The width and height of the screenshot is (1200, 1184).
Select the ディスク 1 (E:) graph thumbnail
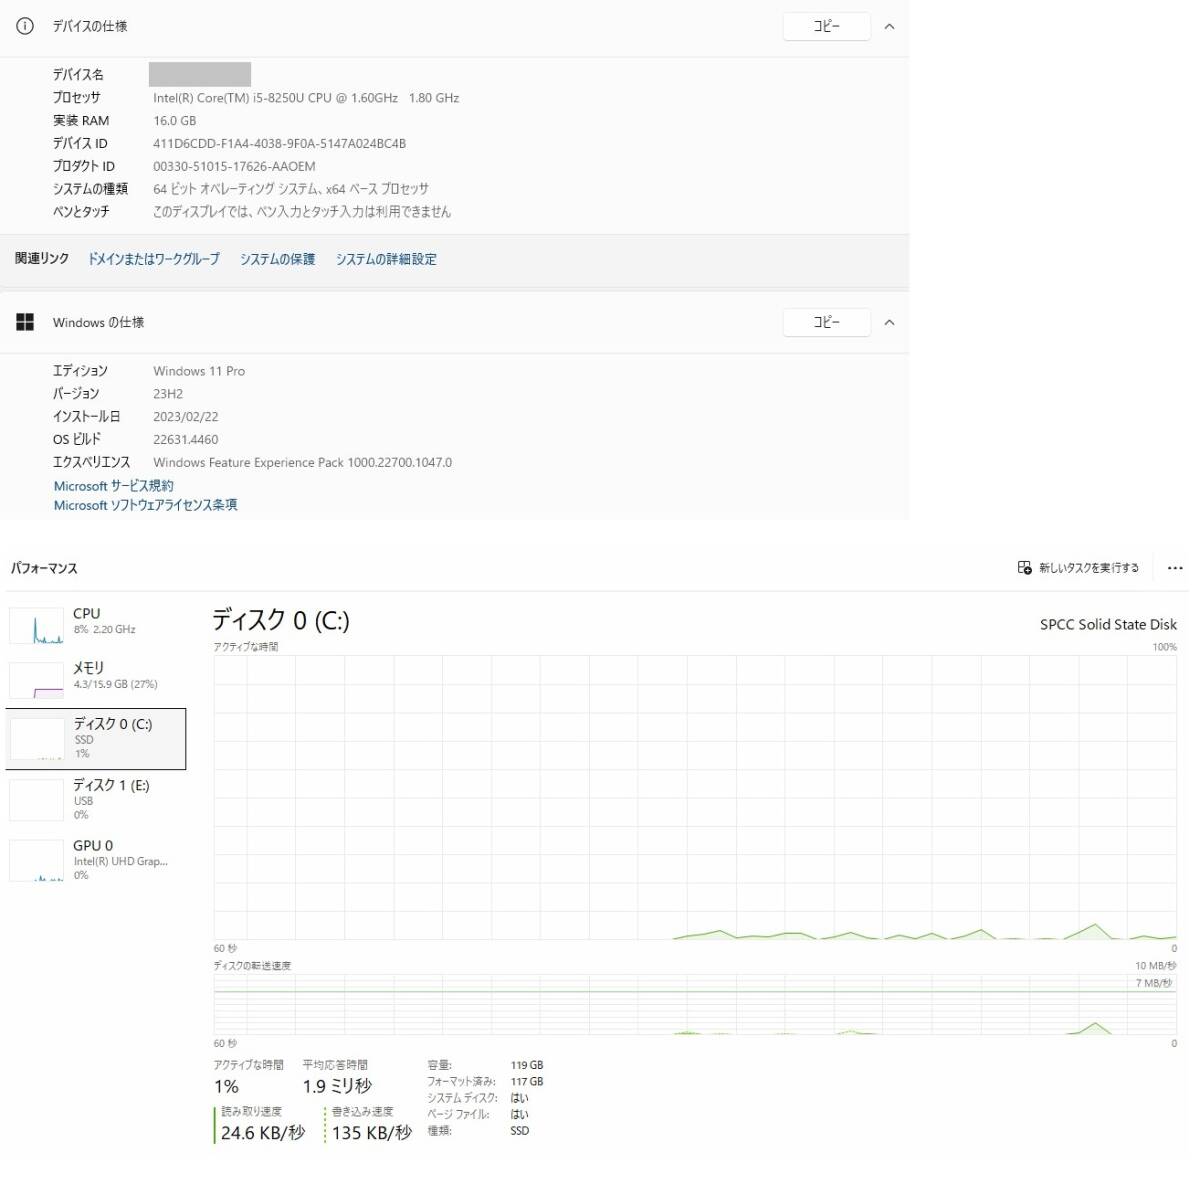(x=36, y=800)
